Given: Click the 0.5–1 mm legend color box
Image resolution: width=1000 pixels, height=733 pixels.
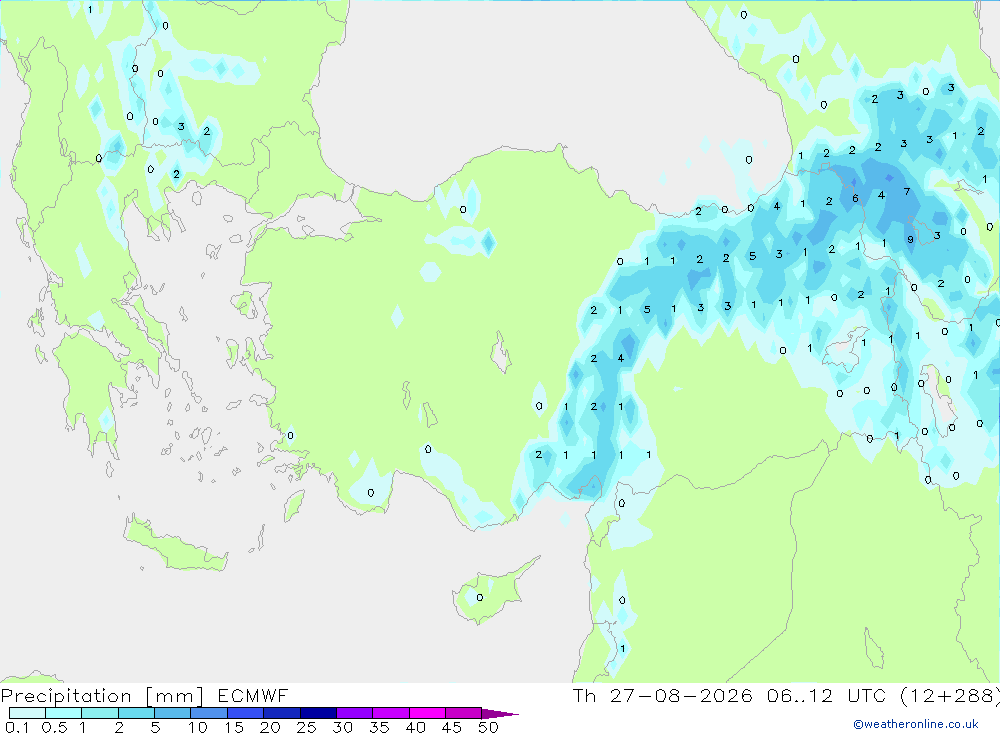Looking at the screenshot, I should (64, 713).
